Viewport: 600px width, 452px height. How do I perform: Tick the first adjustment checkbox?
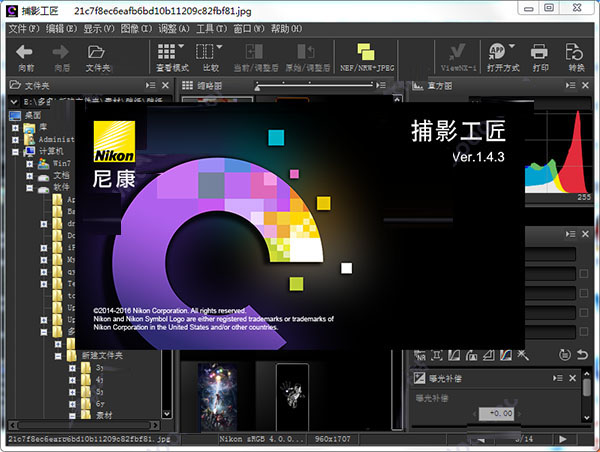[584, 273]
